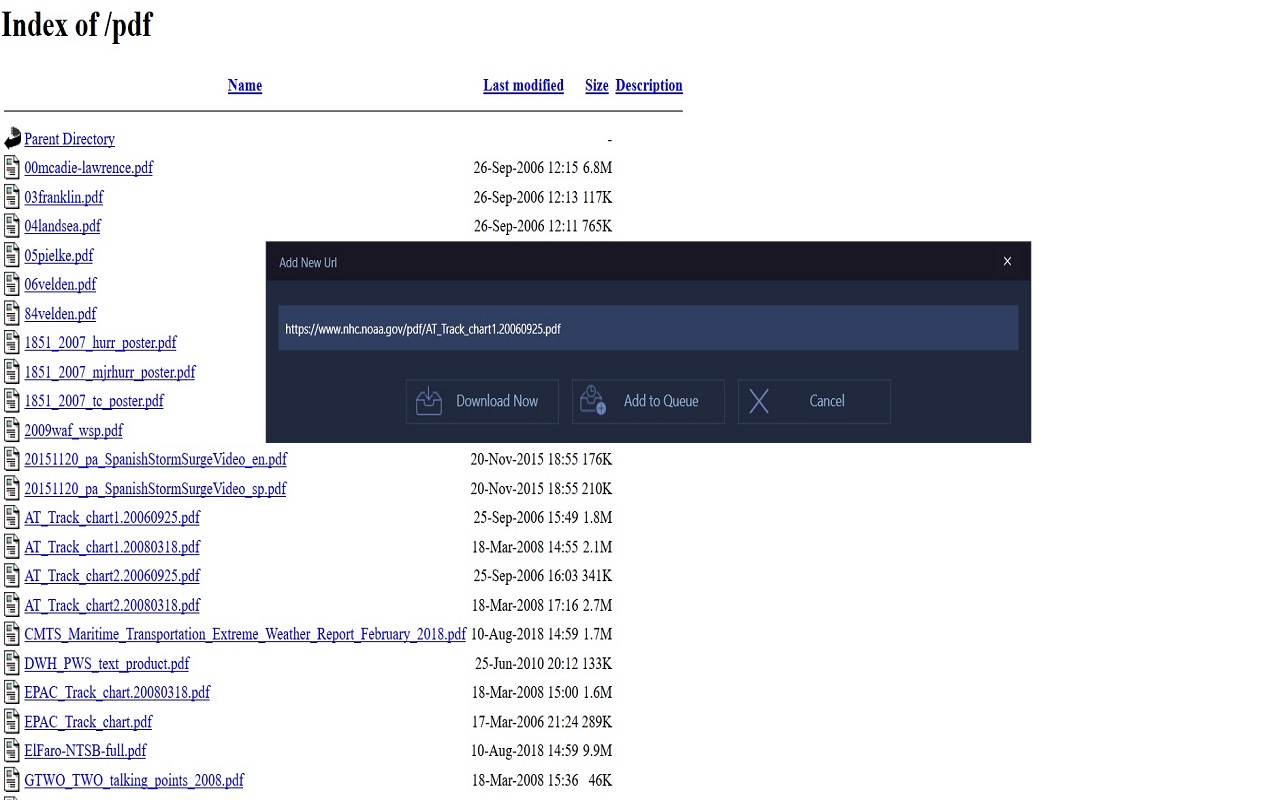Open 04landsea.pdf link
Image resolution: width=1280 pixels, height=800 pixels.
62,226
